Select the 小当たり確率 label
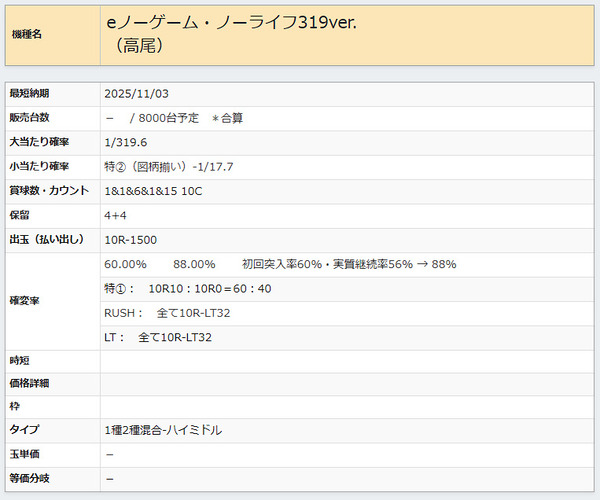This screenshot has width=600, height=500. click(x=39, y=166)
